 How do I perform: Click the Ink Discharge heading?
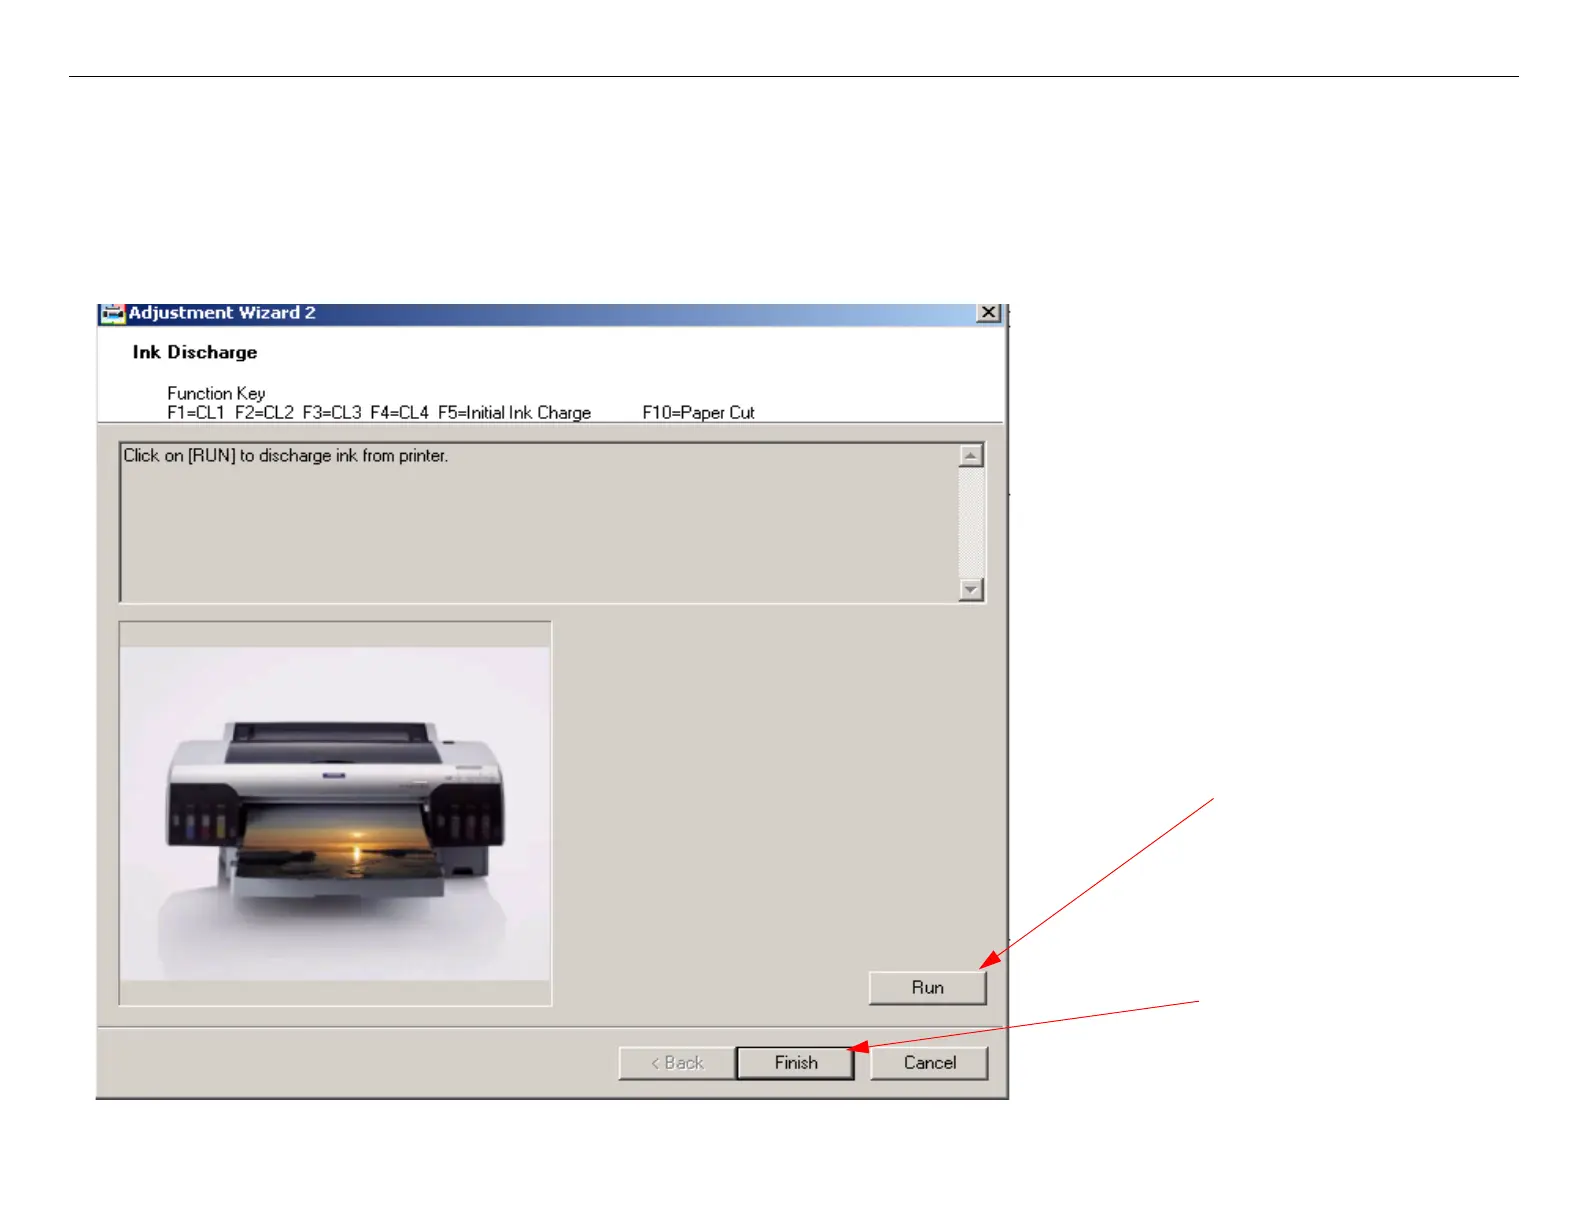pyautogui.click(x=195, y=352)
